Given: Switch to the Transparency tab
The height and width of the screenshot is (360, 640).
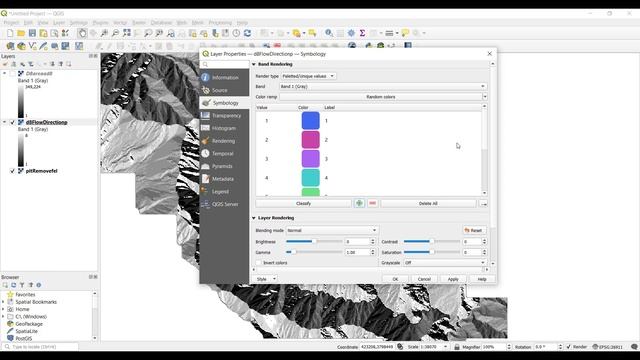Looking at the screenshot, I should pyautogui.click(x=224, y=116).
